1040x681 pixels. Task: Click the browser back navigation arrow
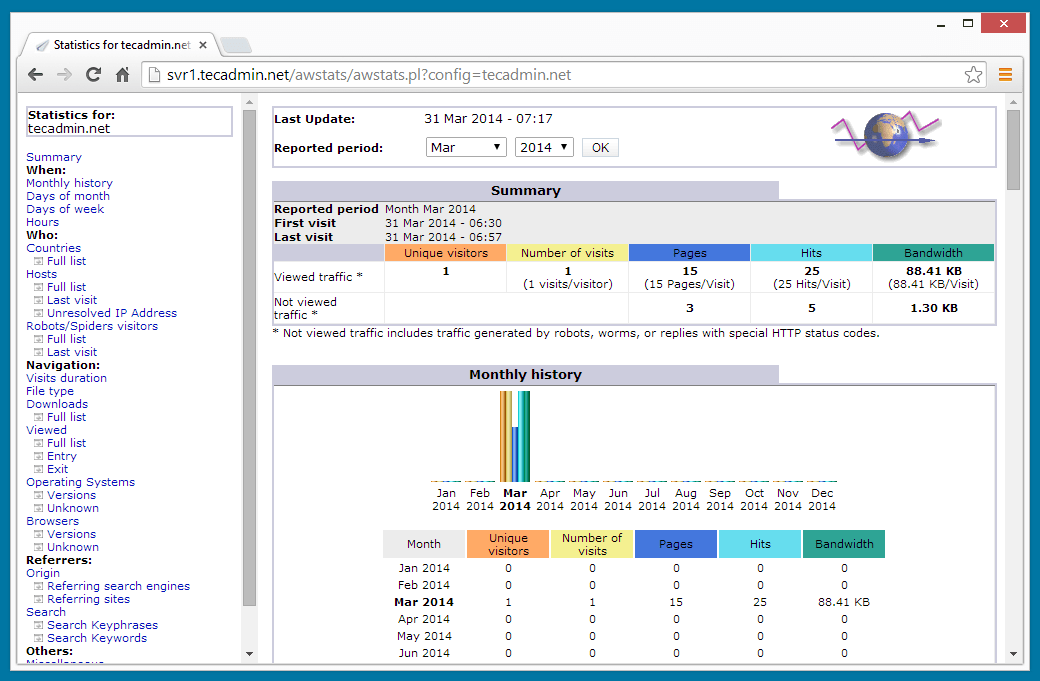click(x=34, y=74)
